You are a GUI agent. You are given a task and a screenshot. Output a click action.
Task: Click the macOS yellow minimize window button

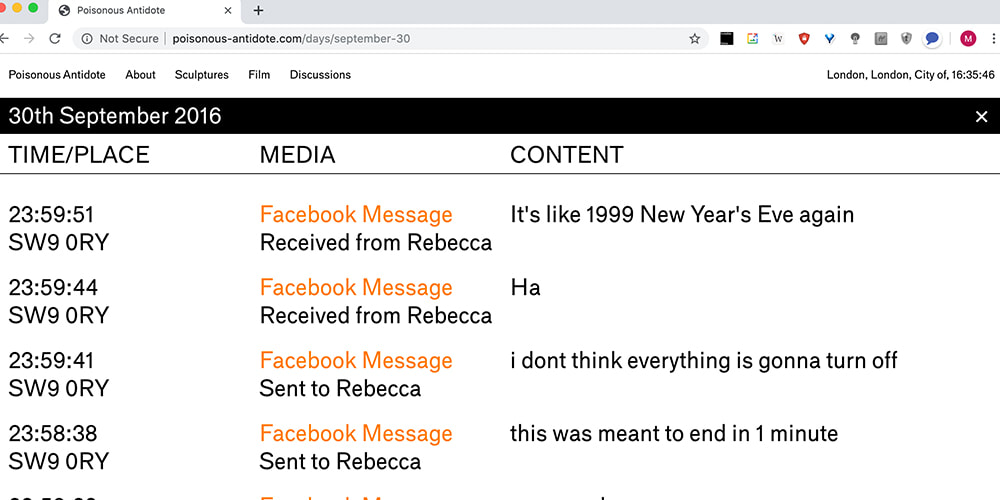[17, 8]
